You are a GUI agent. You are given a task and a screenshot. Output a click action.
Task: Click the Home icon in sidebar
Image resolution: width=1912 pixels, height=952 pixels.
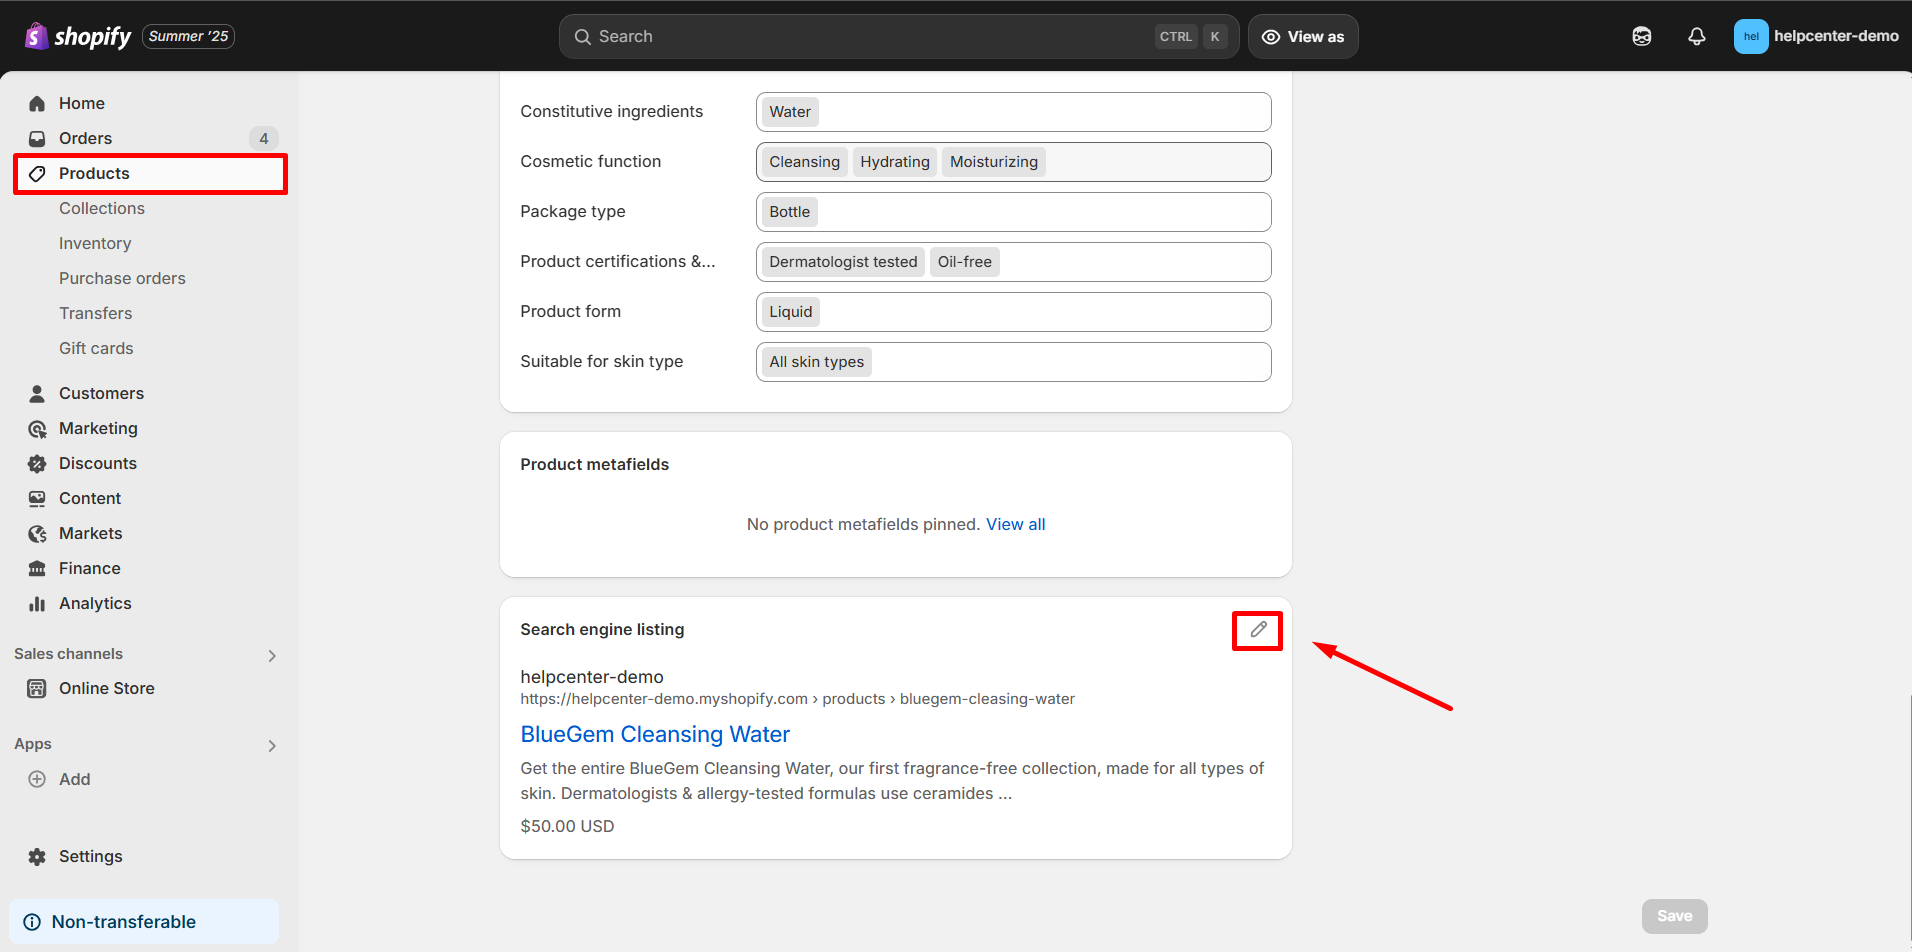[x=37, y=104]
